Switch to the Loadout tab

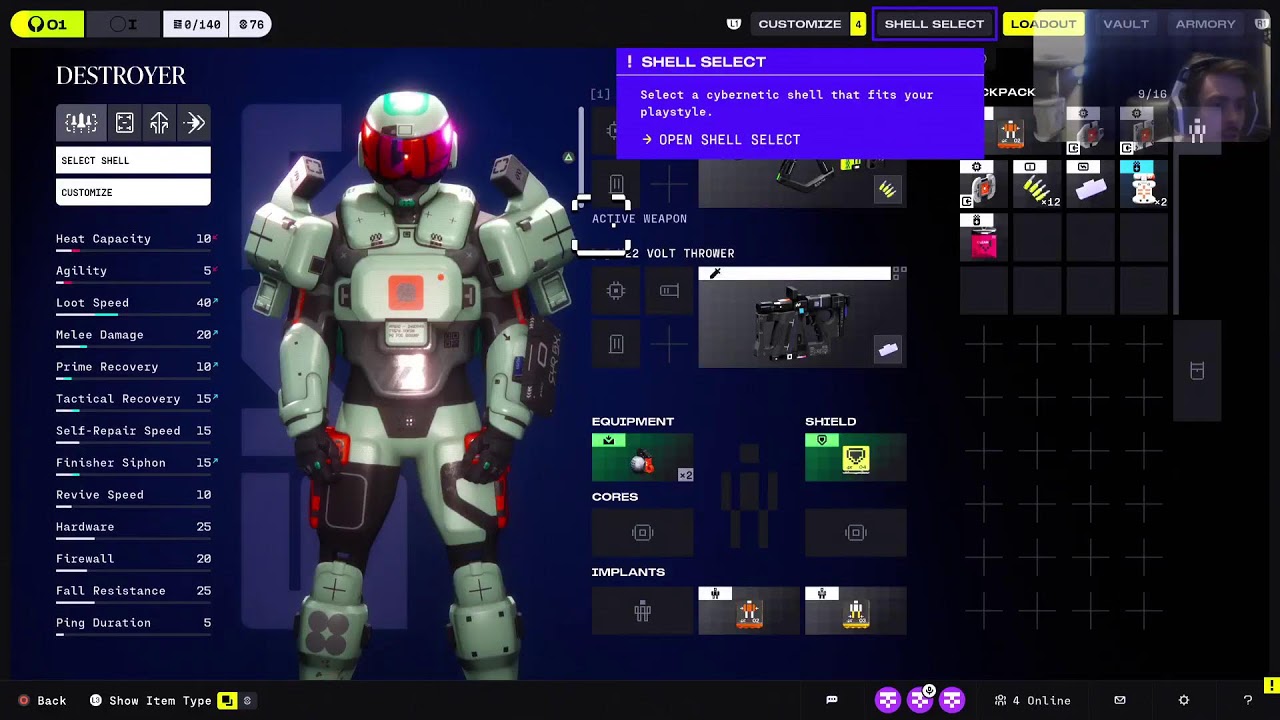coord(1043,24)
